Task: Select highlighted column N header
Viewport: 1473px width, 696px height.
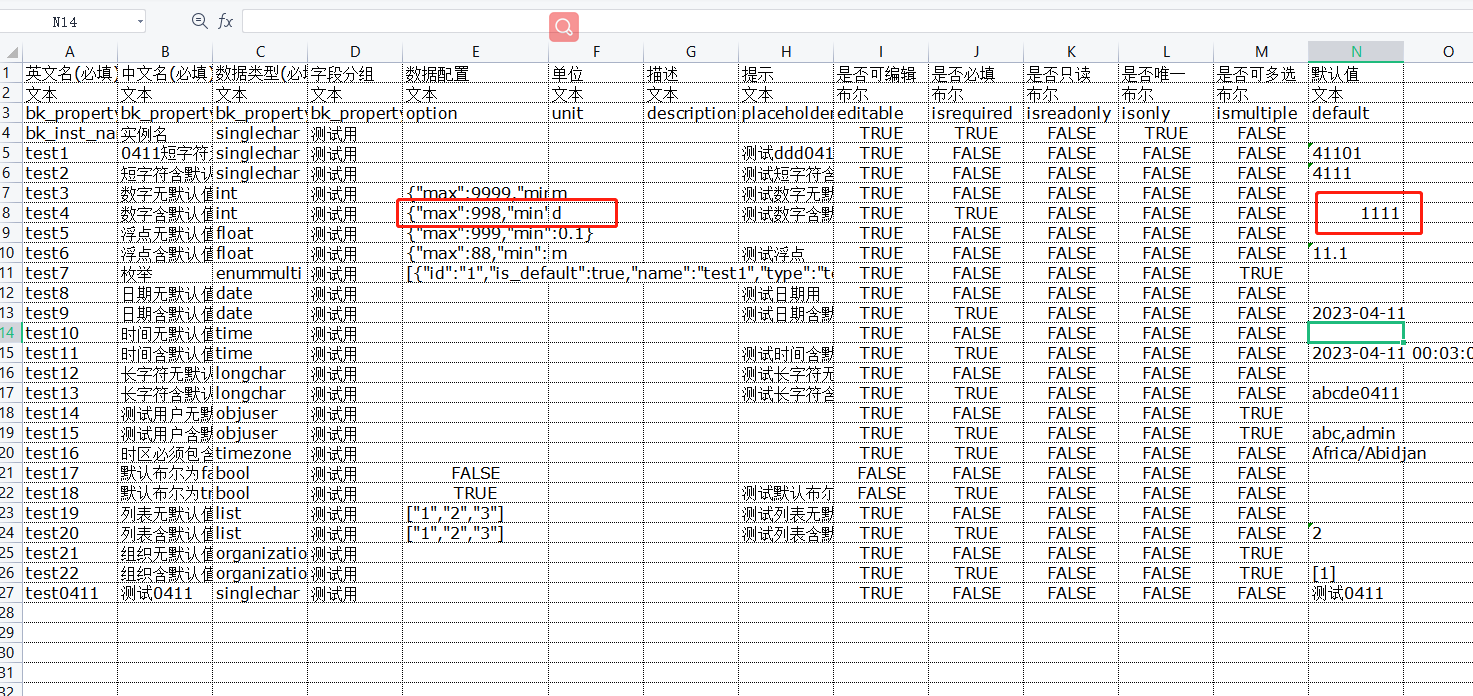Action: click(1356, 52)
